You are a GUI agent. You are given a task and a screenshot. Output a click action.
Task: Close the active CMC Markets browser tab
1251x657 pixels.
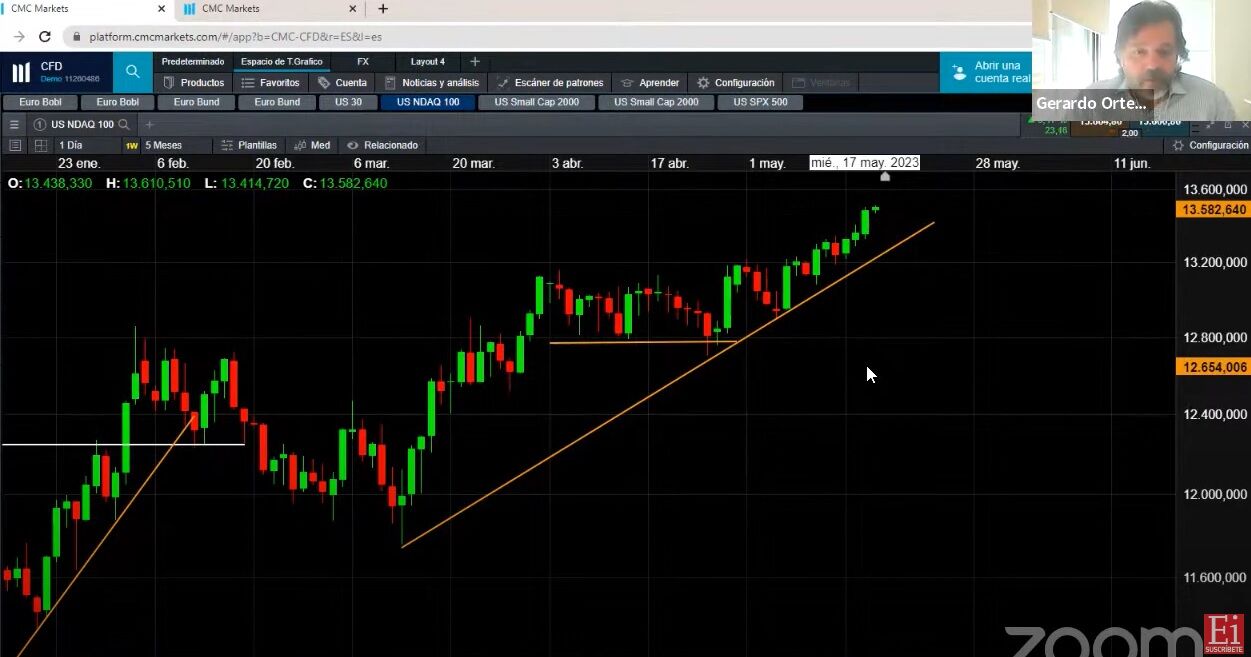tap(162, 9)
